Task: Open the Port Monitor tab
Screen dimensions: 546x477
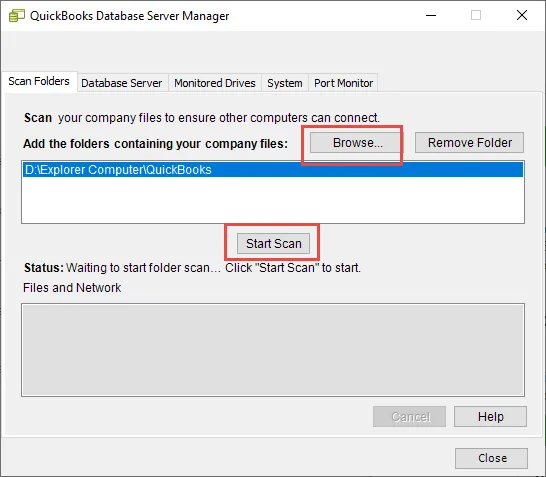Action: (x=343, y=83)
